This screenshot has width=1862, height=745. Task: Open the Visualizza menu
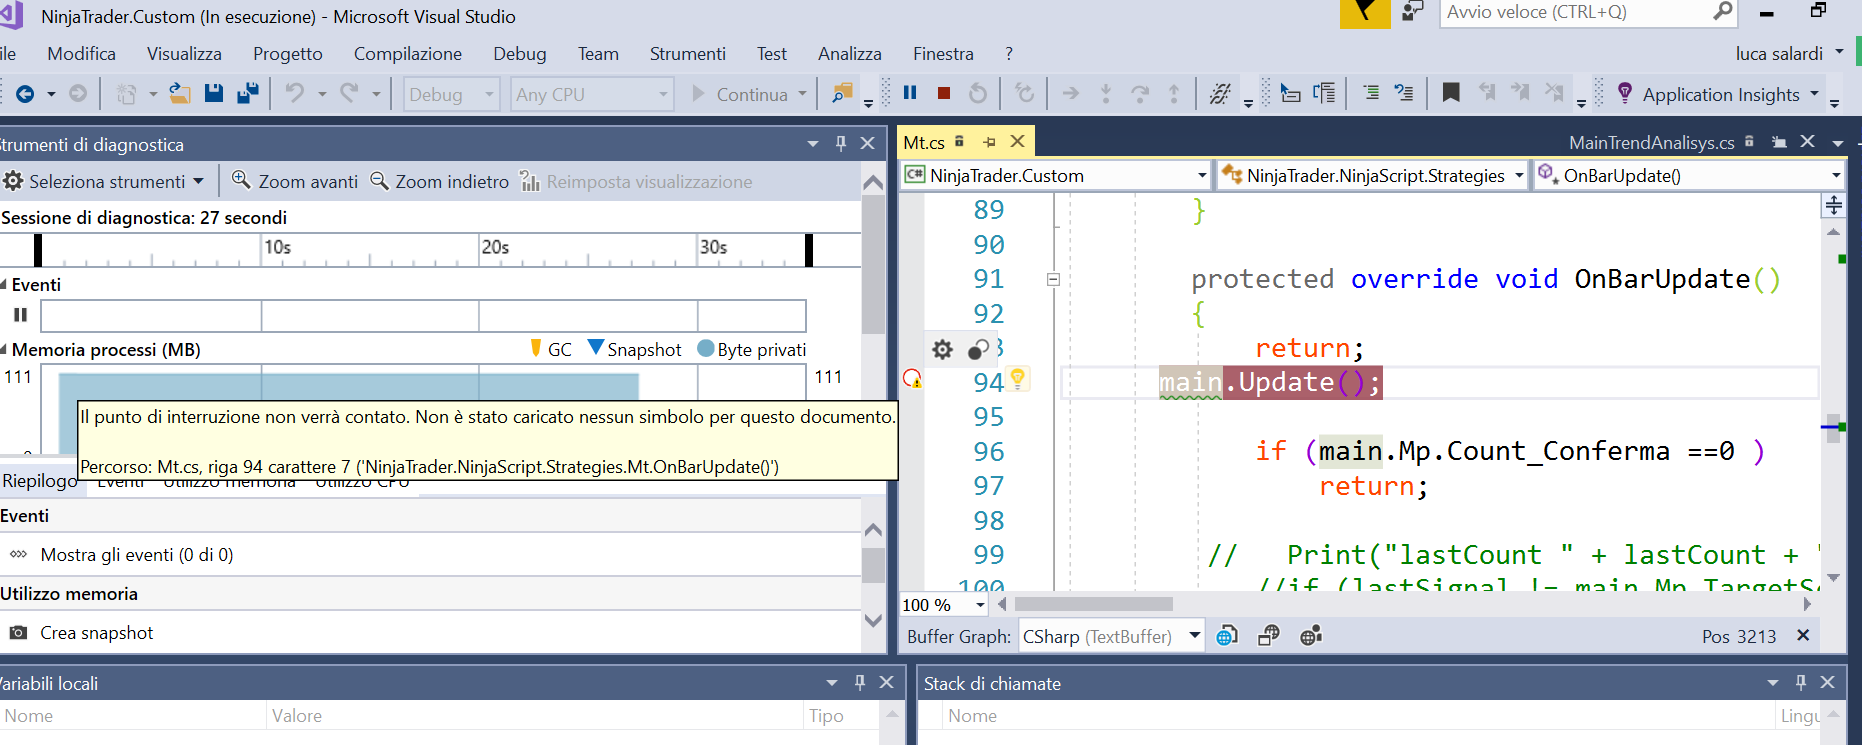point(184,54)
